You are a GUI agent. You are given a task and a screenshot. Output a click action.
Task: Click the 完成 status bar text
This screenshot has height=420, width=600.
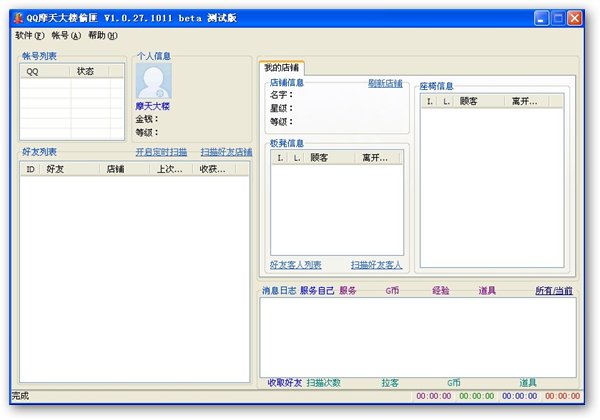pos(20,396)
